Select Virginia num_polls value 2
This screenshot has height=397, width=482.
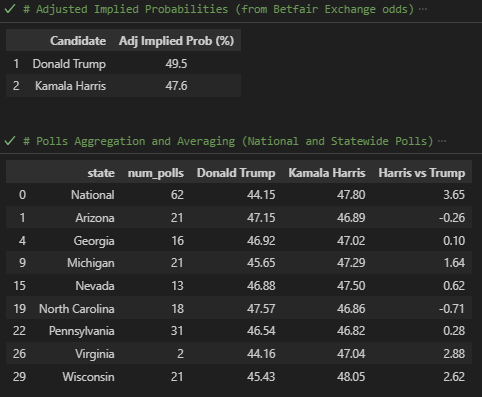pyautogui.click(x=180, y=354)
